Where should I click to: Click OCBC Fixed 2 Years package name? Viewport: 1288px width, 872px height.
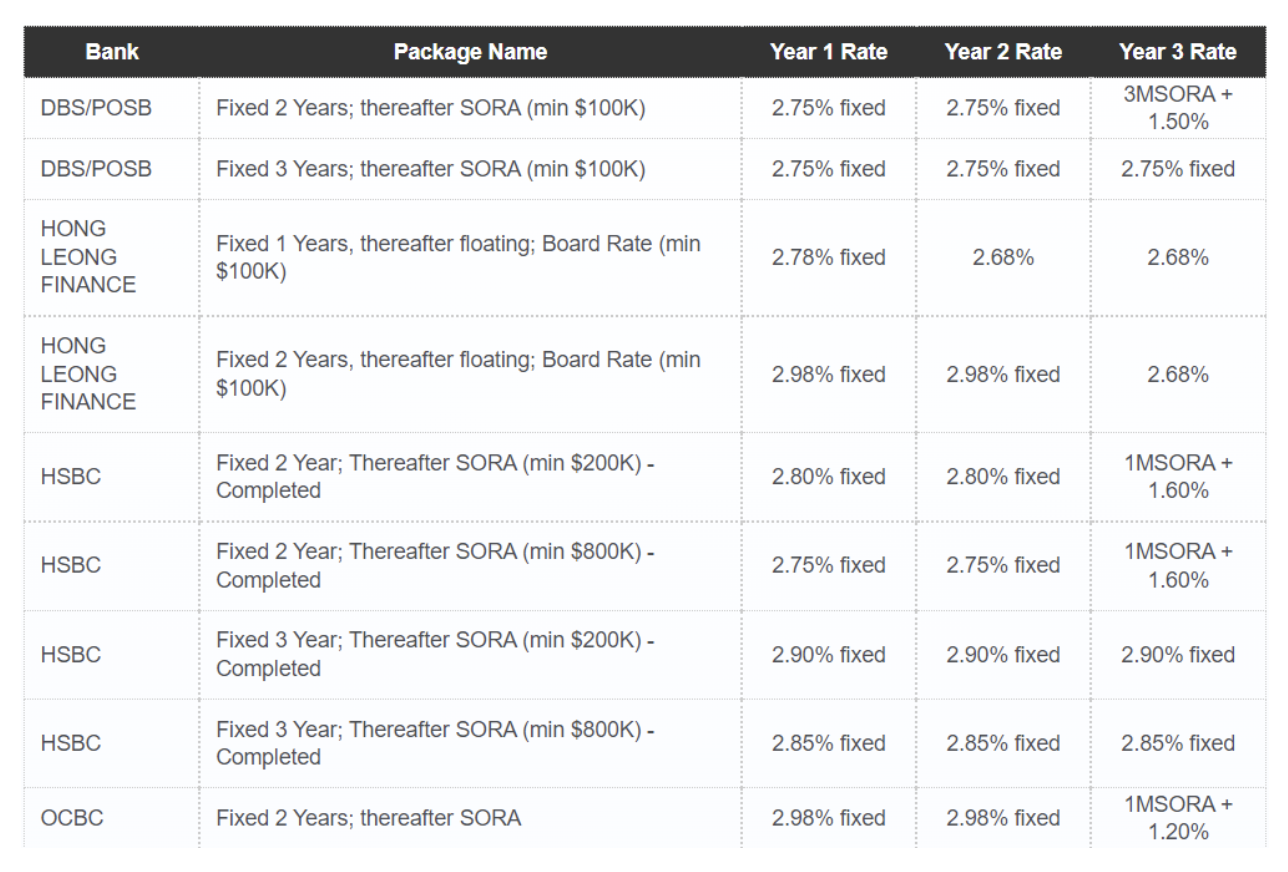click(x=368, y=818)
